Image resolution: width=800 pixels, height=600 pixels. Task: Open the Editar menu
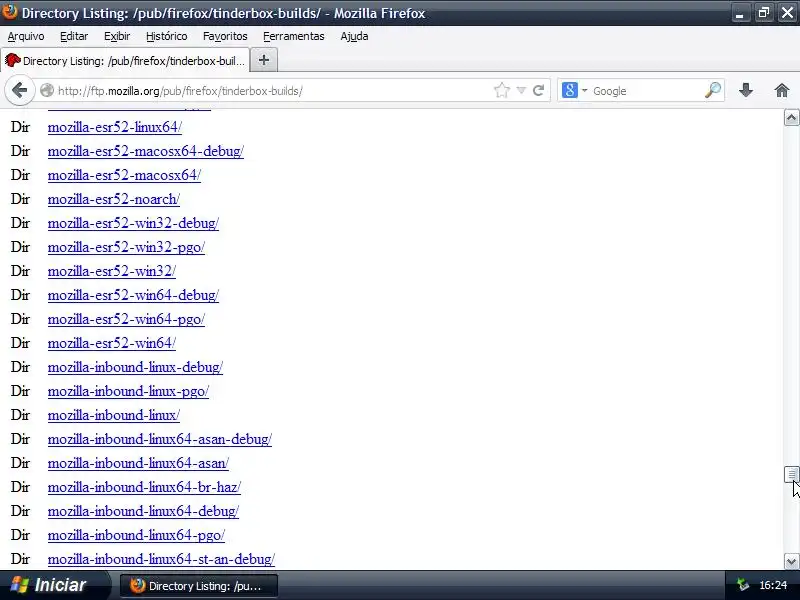point(74,36)
